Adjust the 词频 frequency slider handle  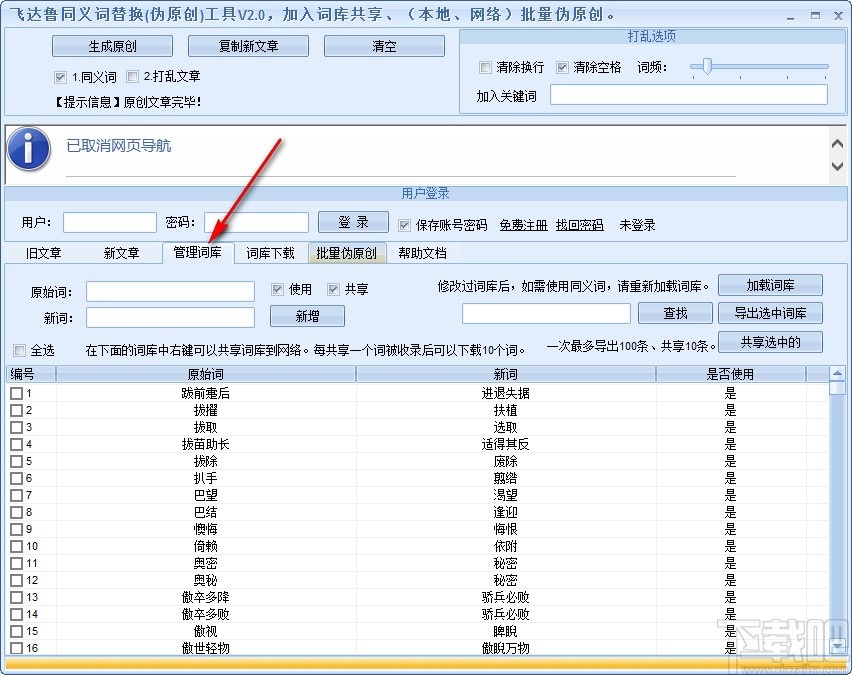[706, 66]
